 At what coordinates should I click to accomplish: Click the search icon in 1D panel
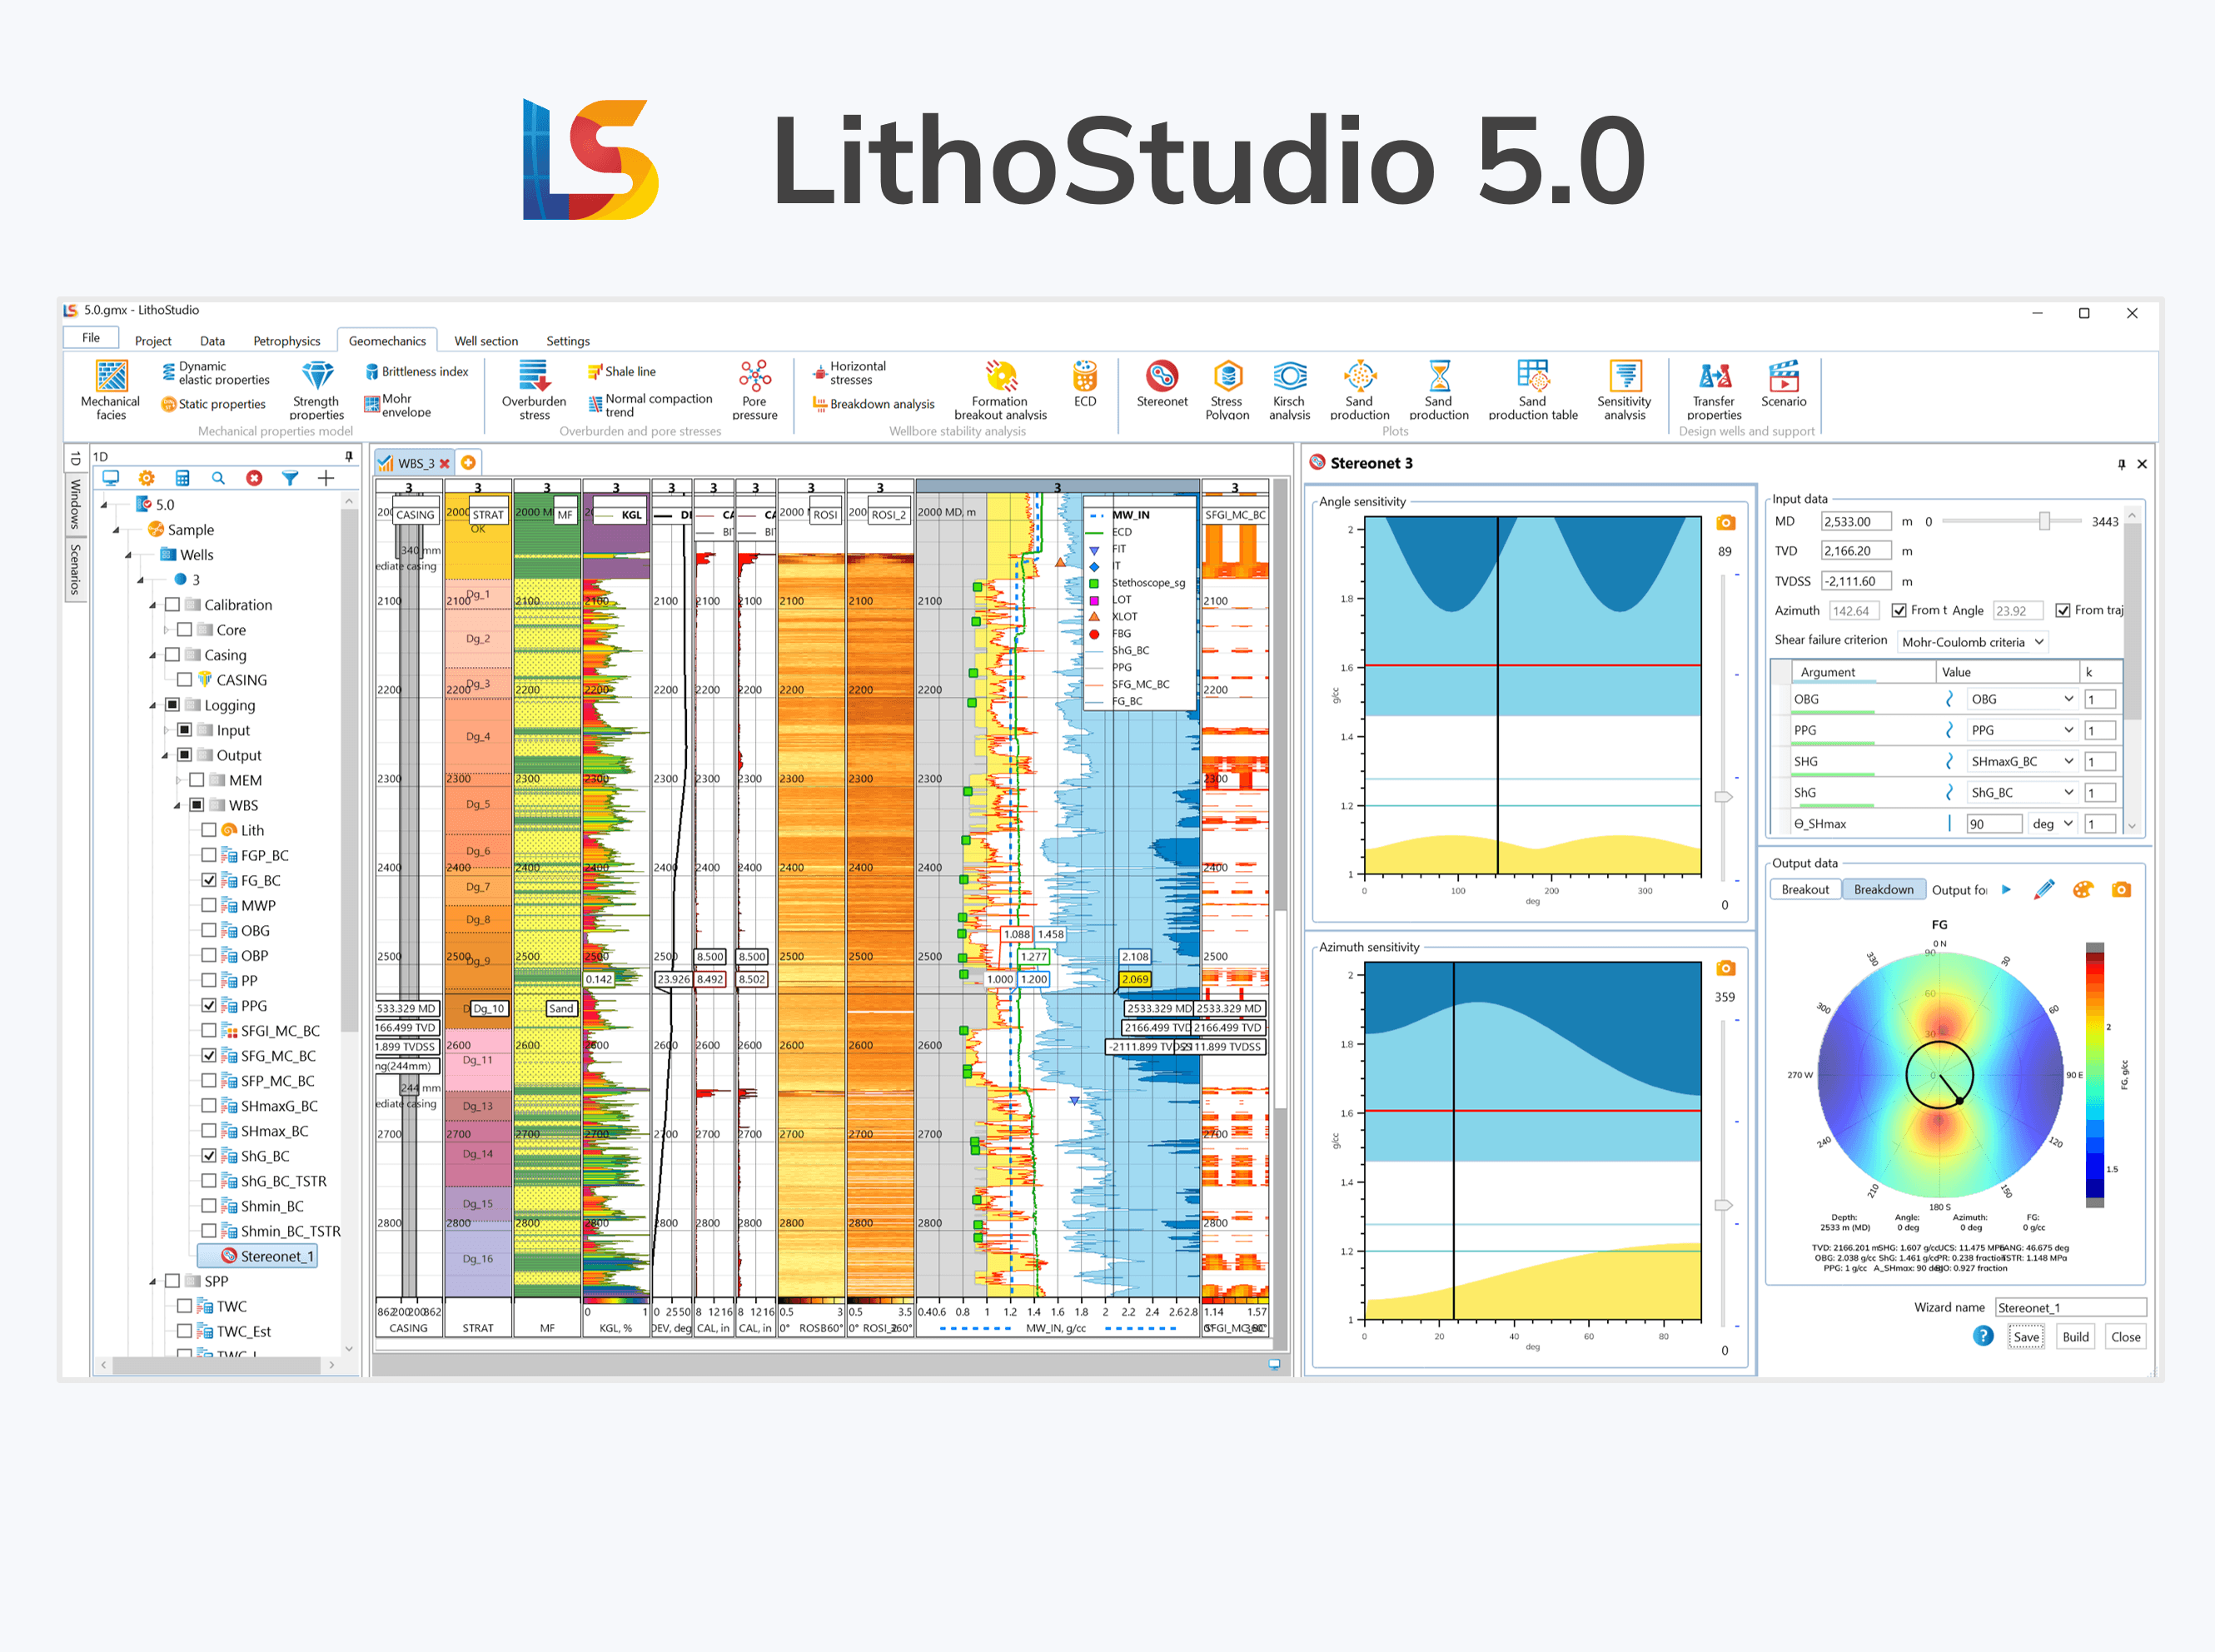pyautogui.click(x=218, y=478)
